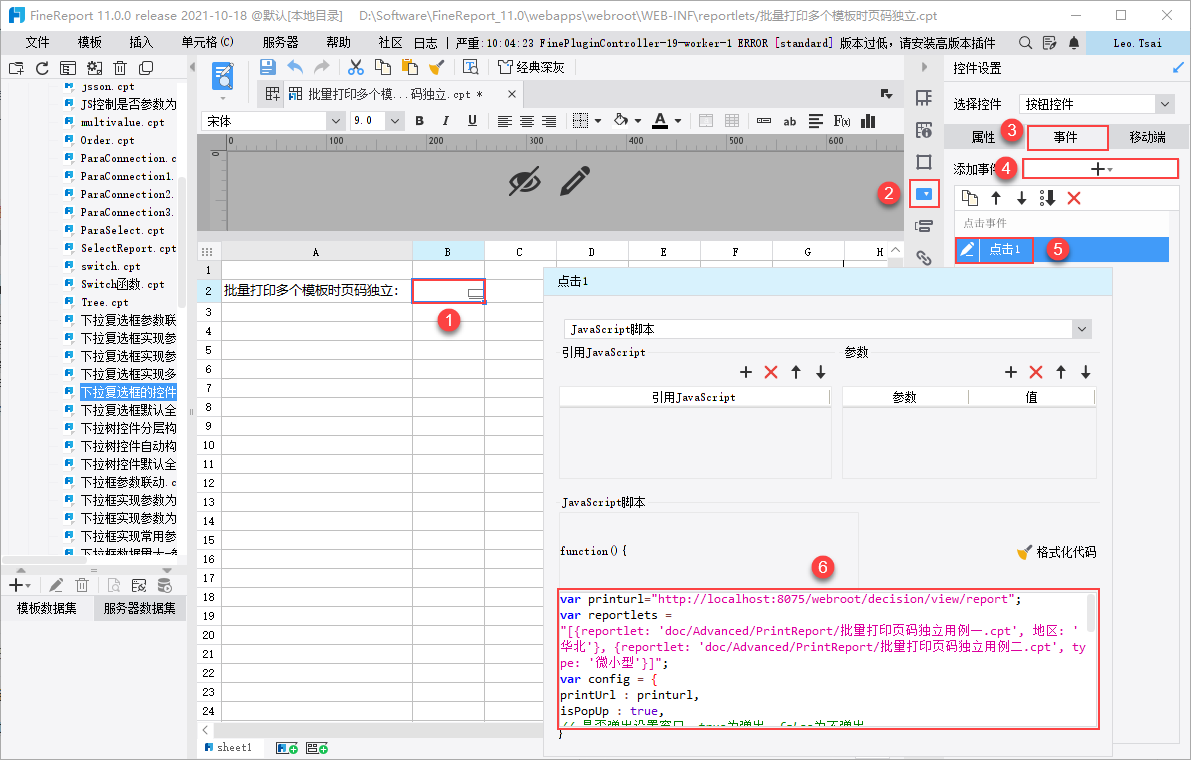Click the 经典深灰 theme button

[x=531, y=67]
